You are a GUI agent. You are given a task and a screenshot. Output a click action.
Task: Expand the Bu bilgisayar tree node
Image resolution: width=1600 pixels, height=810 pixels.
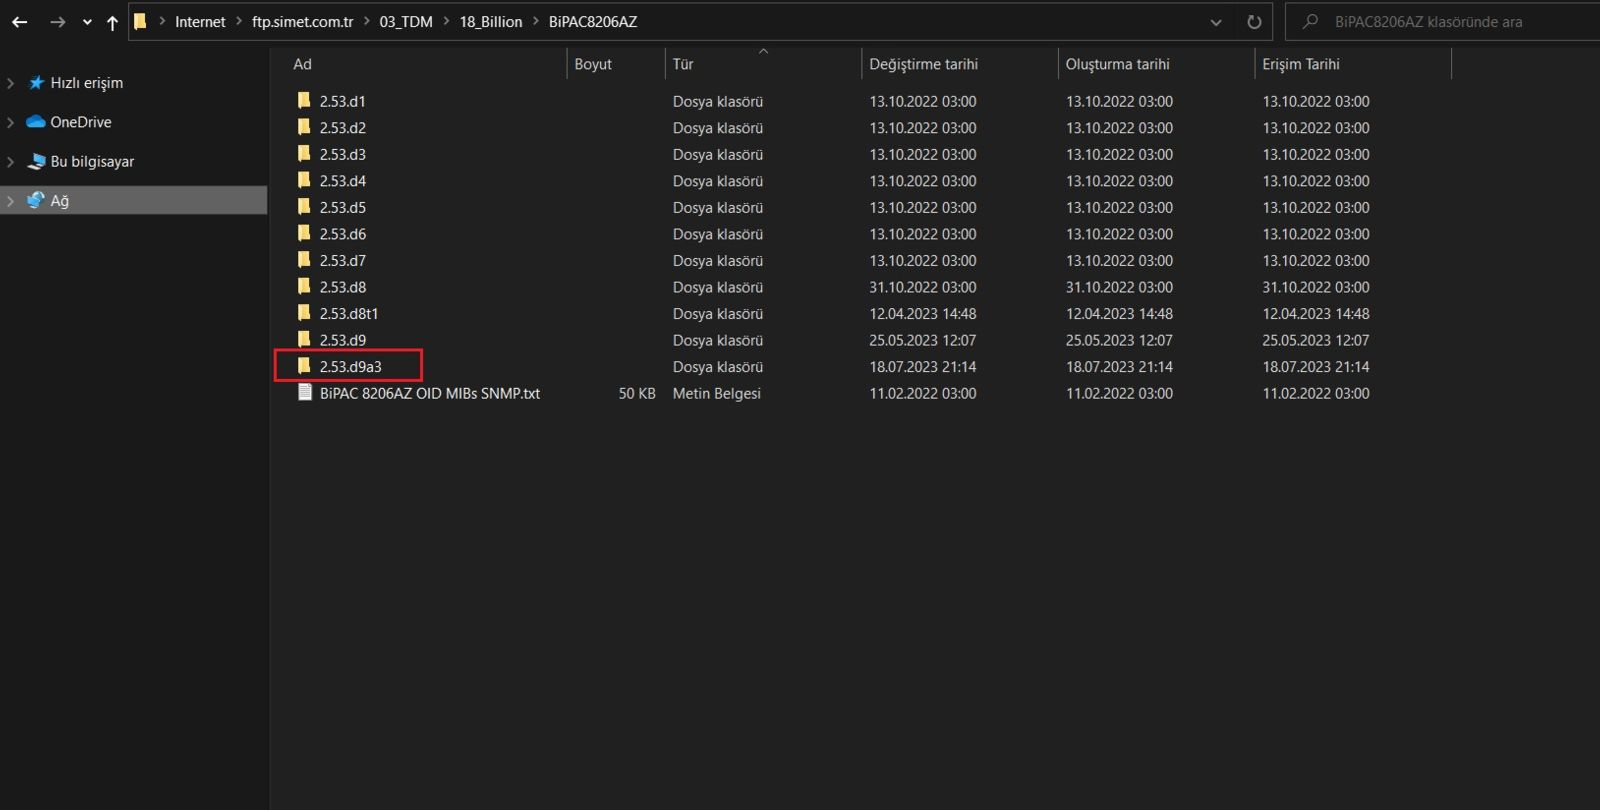click(11, 161)
